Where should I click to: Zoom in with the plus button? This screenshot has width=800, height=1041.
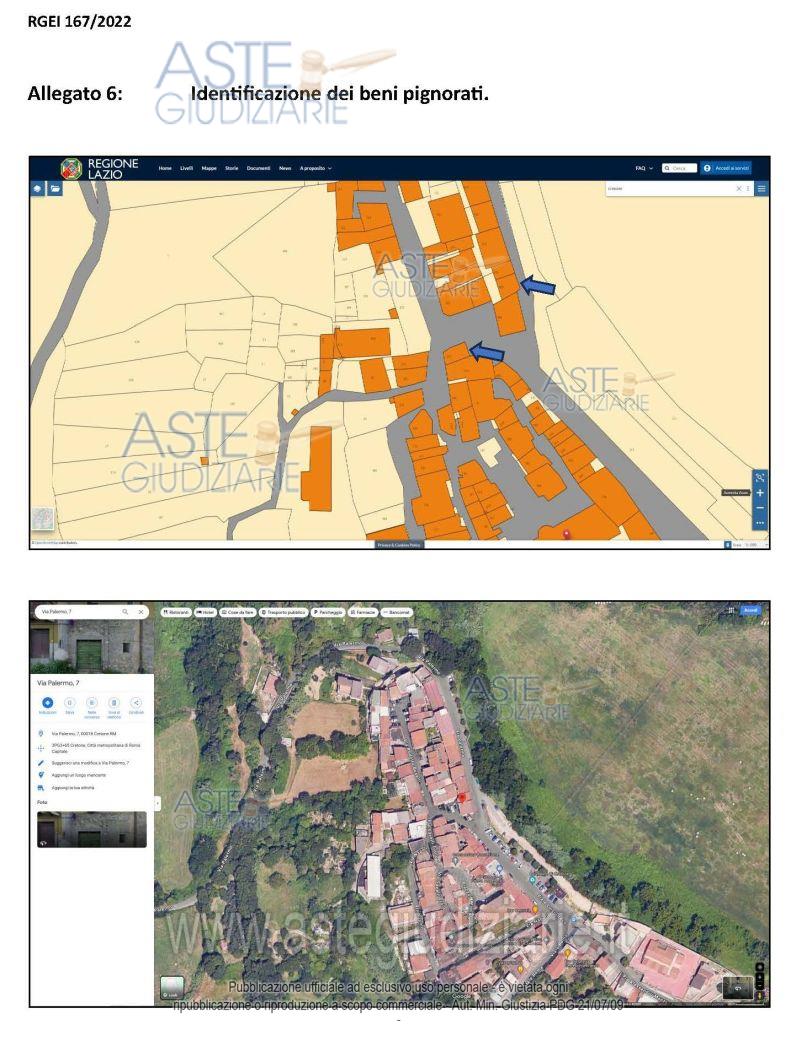(x=760, y=493)
